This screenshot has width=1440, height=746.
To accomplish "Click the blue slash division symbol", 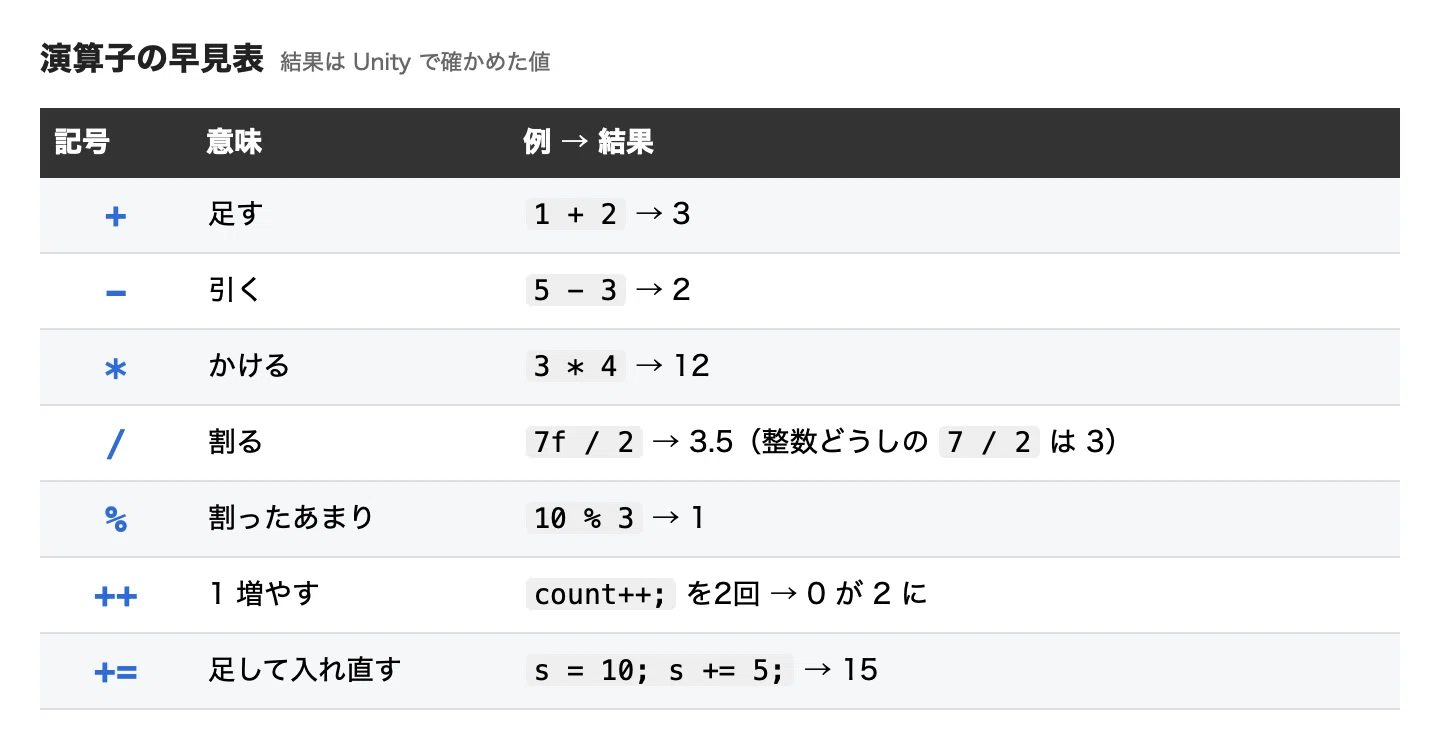I will point(115,444).
